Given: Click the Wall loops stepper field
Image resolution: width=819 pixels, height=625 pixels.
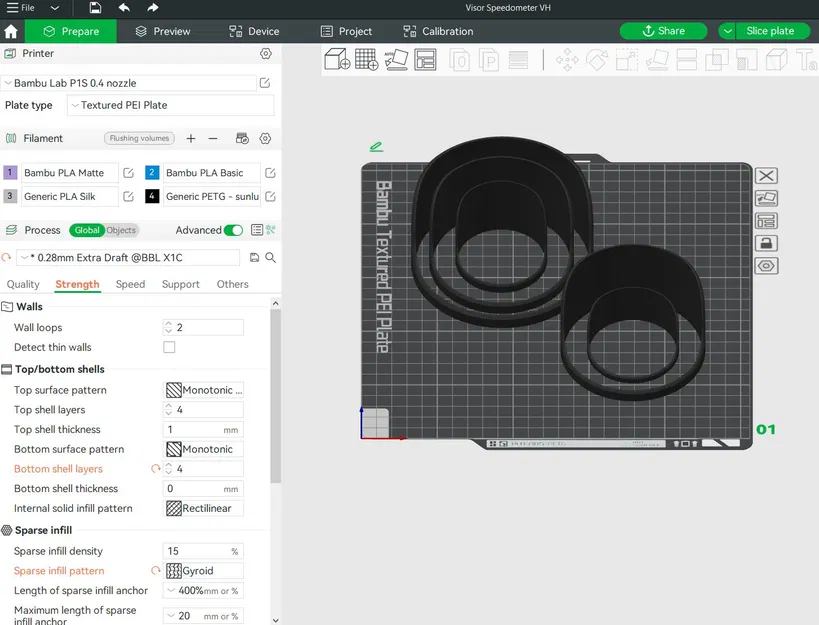Looking at the screenshot, I should 204,327.
